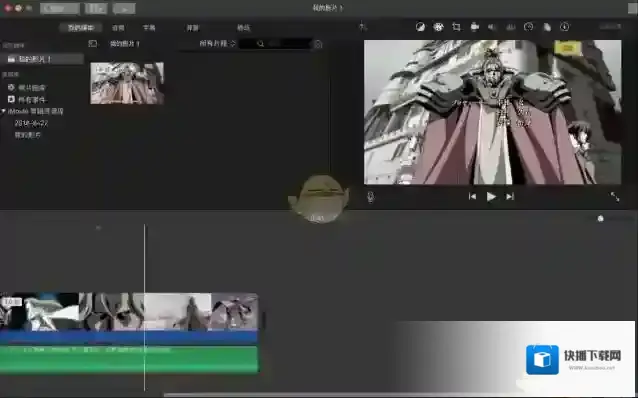This screenshot has height=398, width=638.
Task: Show the clip information panel
Action: 565,27
